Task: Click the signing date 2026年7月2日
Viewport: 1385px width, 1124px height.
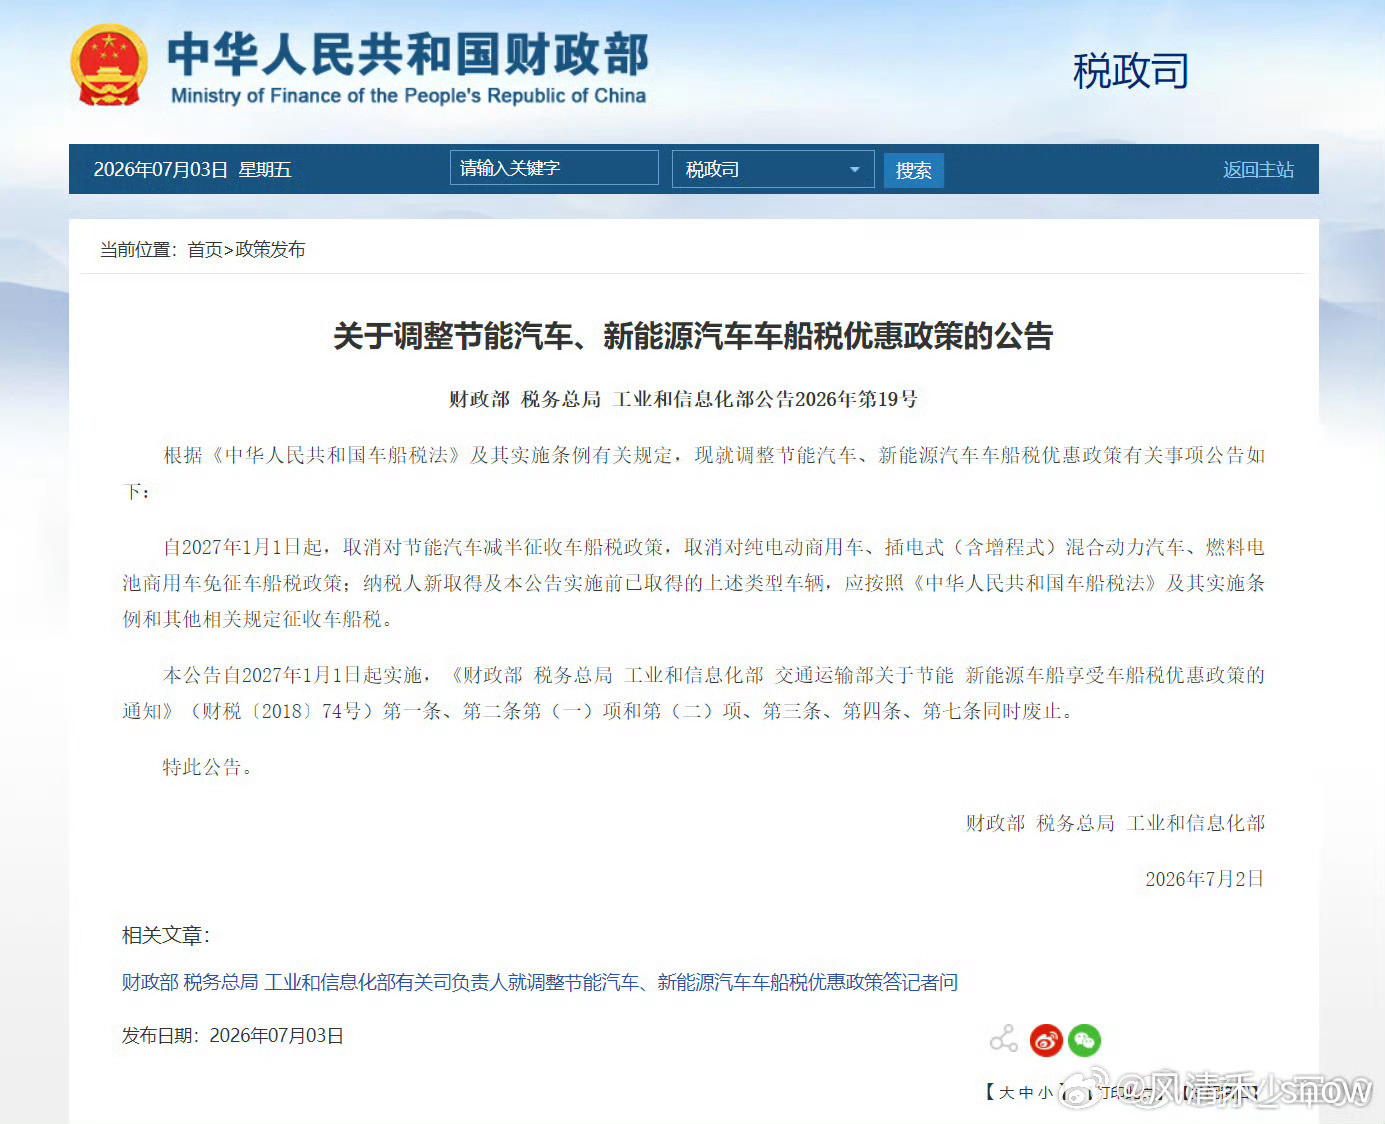Action: [x=1205, y=879]
